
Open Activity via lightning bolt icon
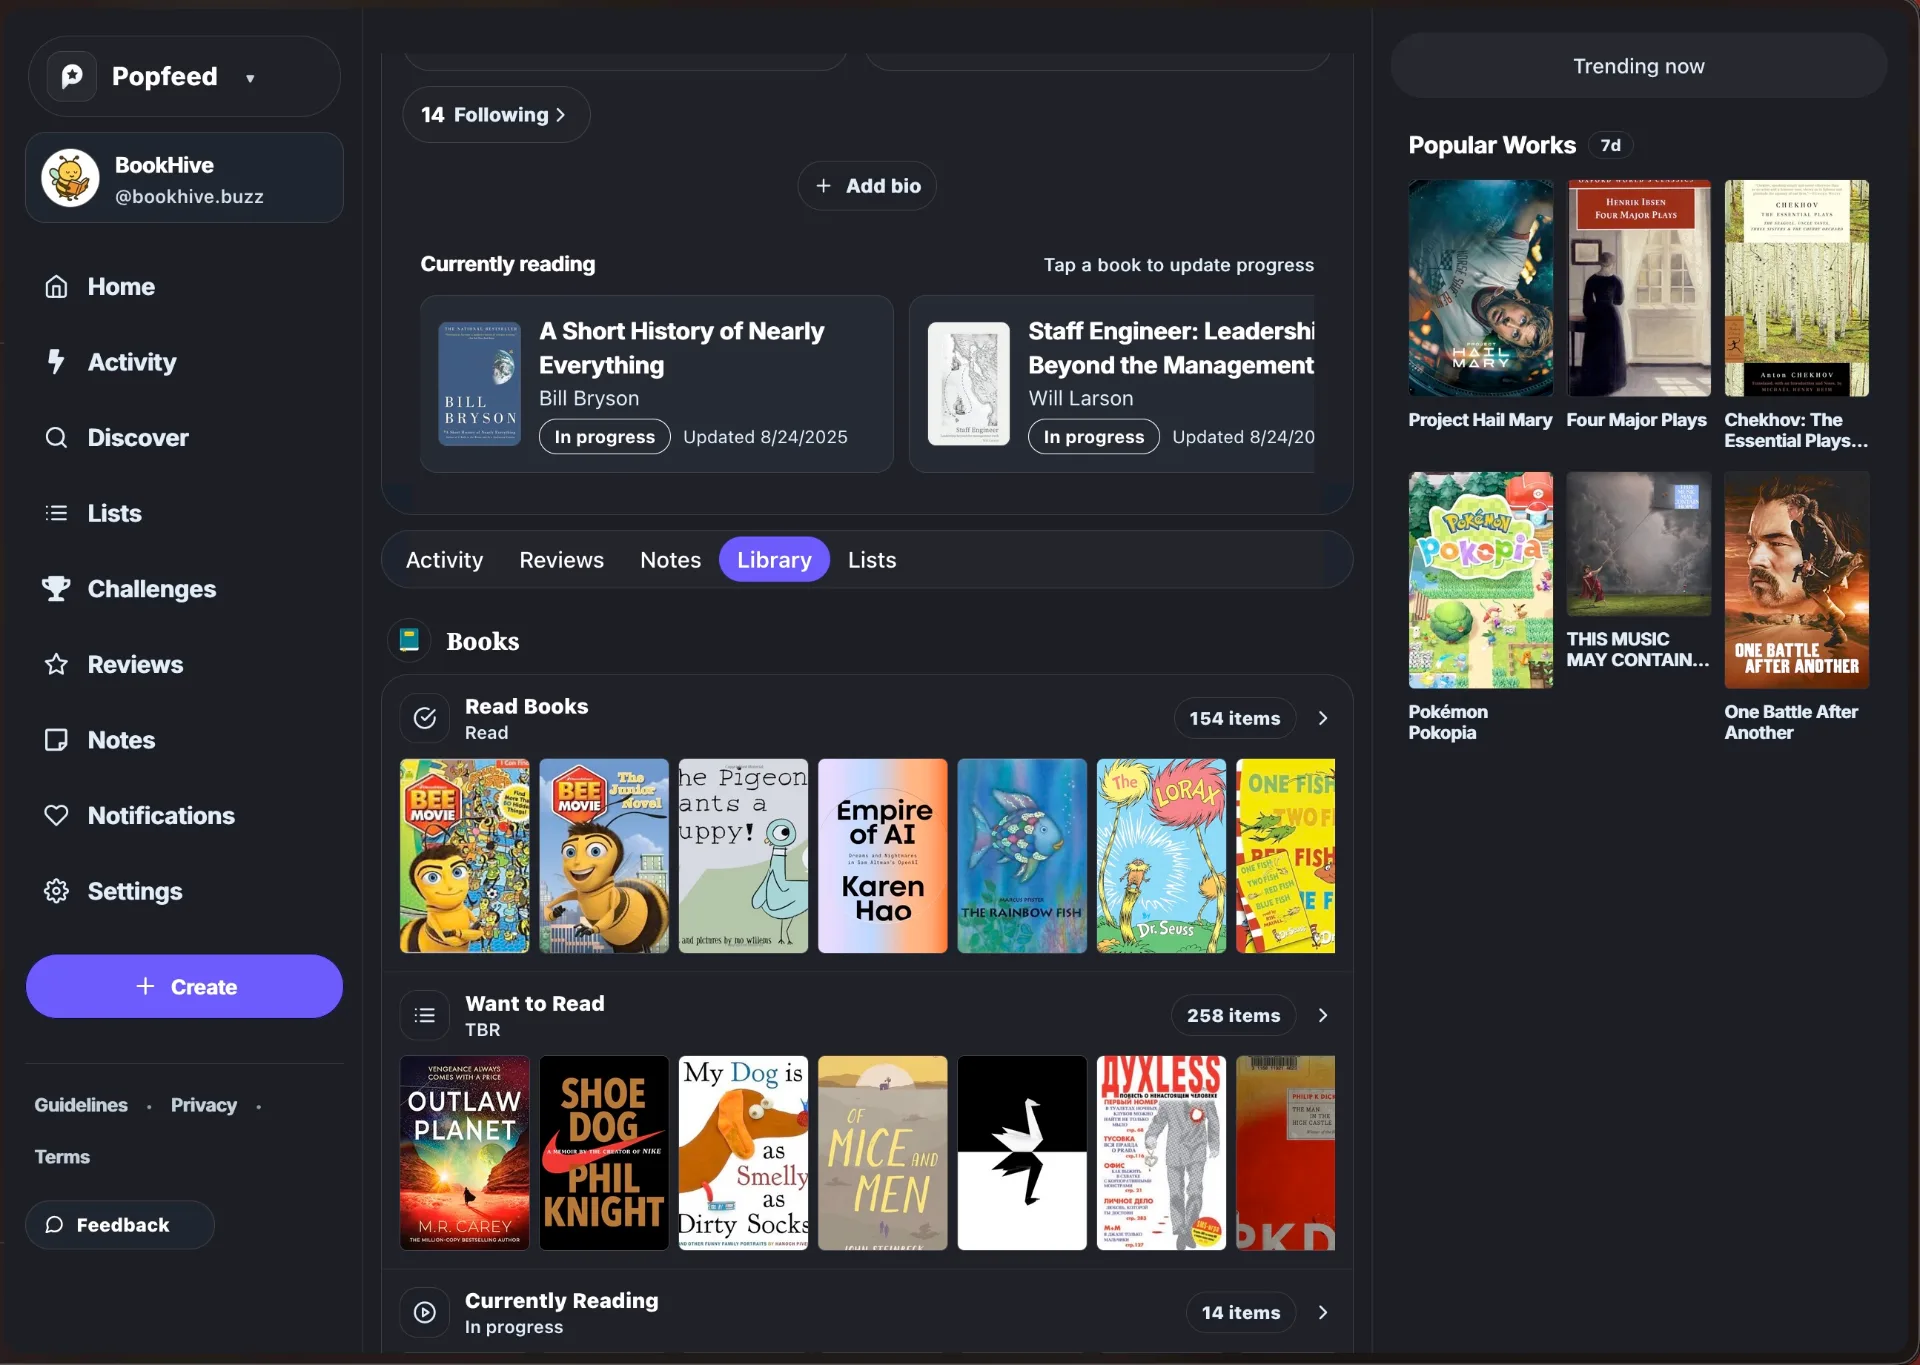[56, 362]
